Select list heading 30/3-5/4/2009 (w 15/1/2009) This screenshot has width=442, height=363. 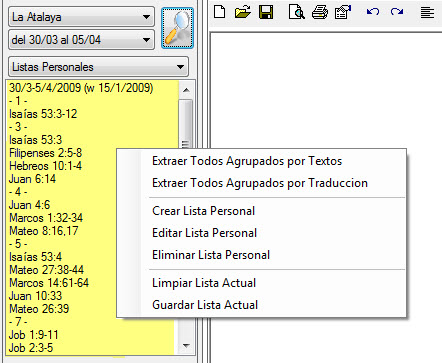pyautogui.click(x=81, y=88)
